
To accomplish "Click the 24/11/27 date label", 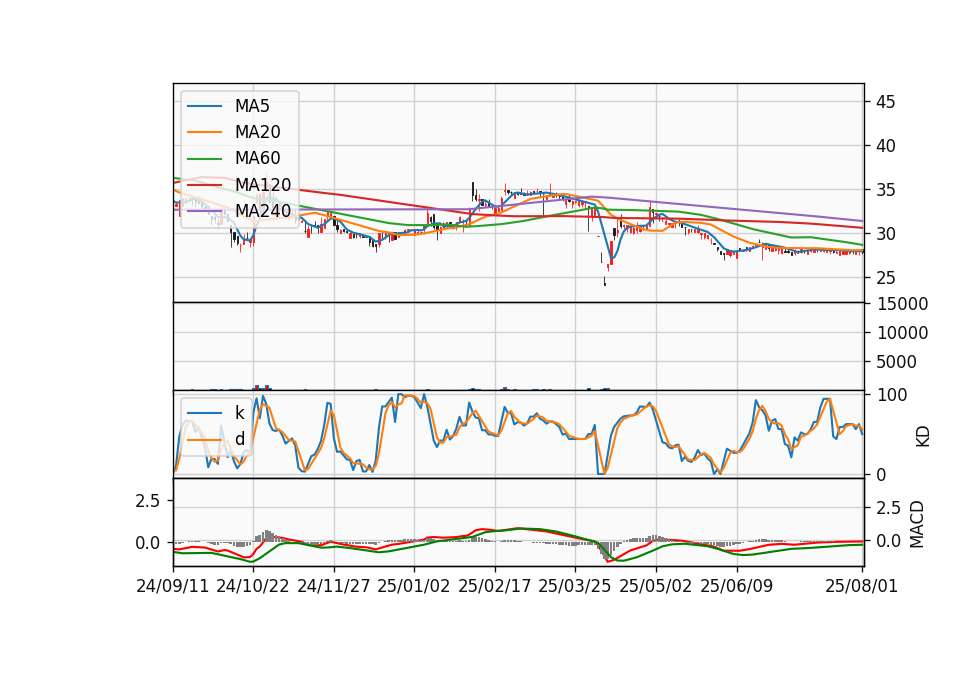I will point(334,586).
